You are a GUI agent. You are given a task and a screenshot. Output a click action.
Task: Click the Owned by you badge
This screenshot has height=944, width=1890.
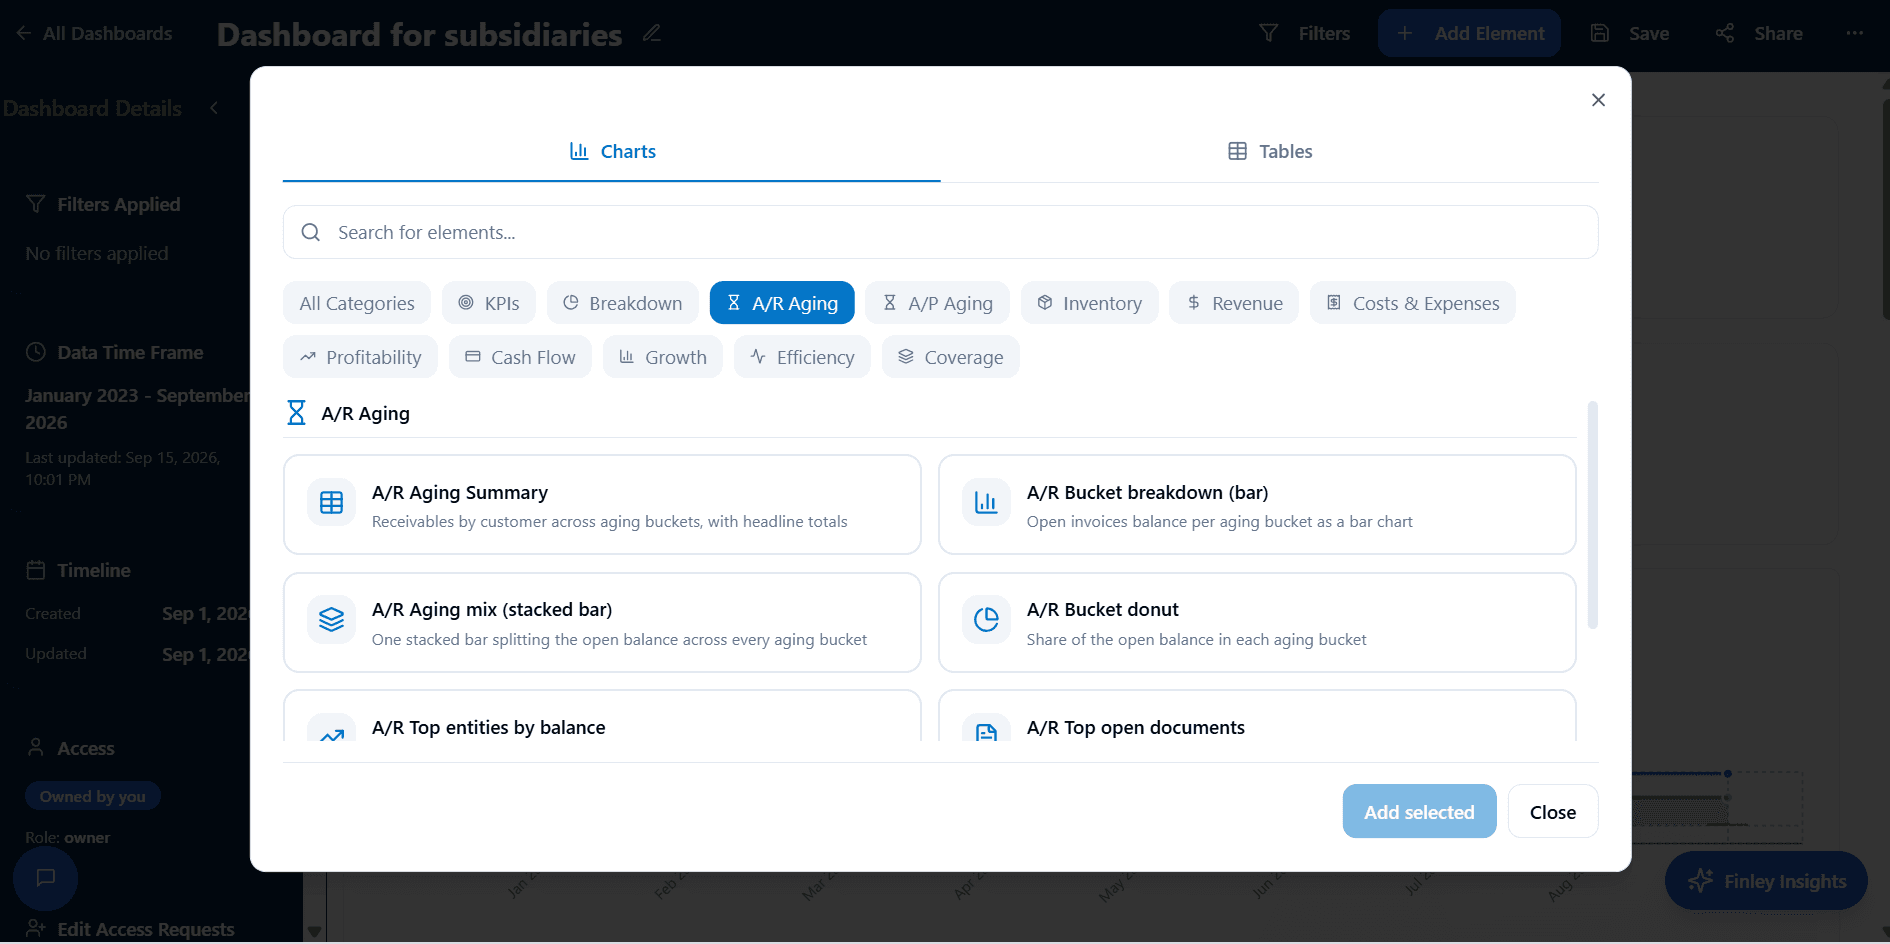pos(93,796)
